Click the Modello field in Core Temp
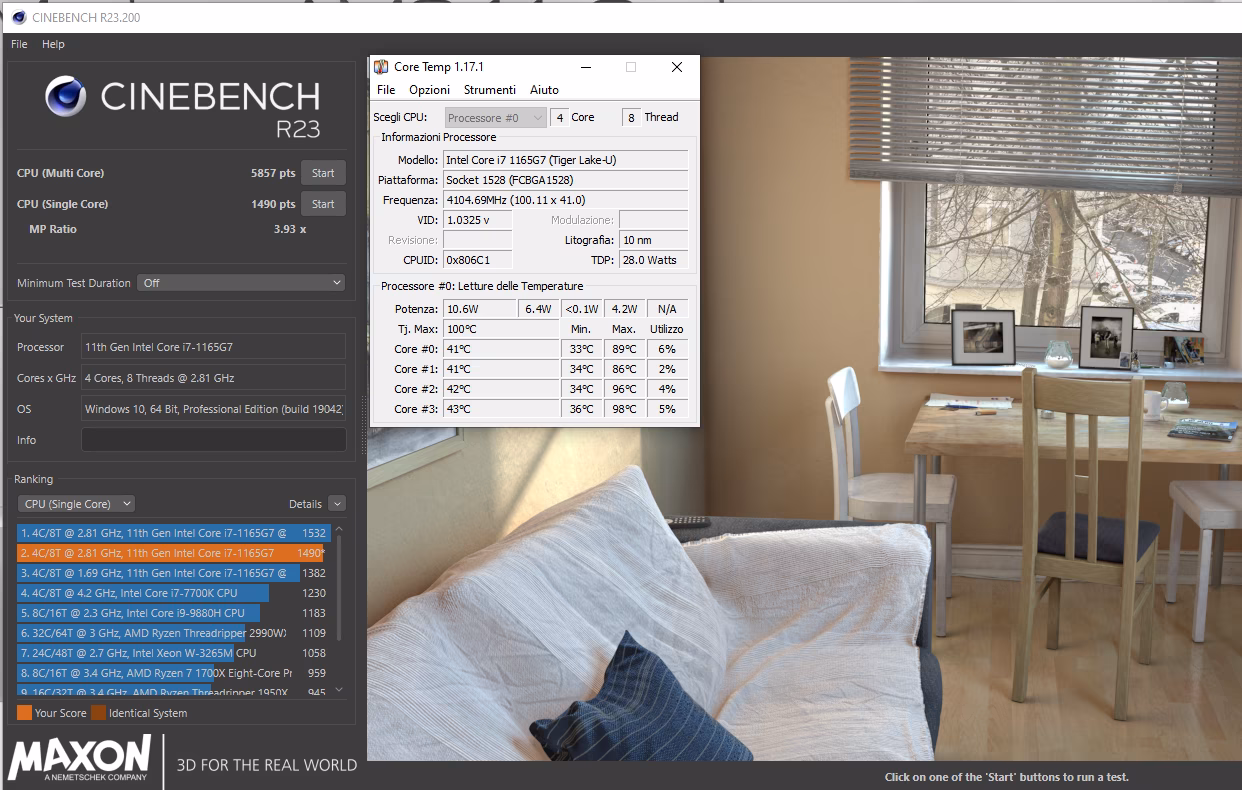The width and height of the screenshot is (1242, 790). (565, 160)
